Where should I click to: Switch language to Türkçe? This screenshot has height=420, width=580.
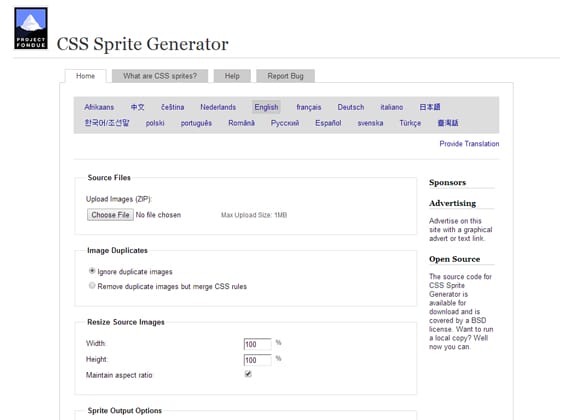tap(410, 123)
